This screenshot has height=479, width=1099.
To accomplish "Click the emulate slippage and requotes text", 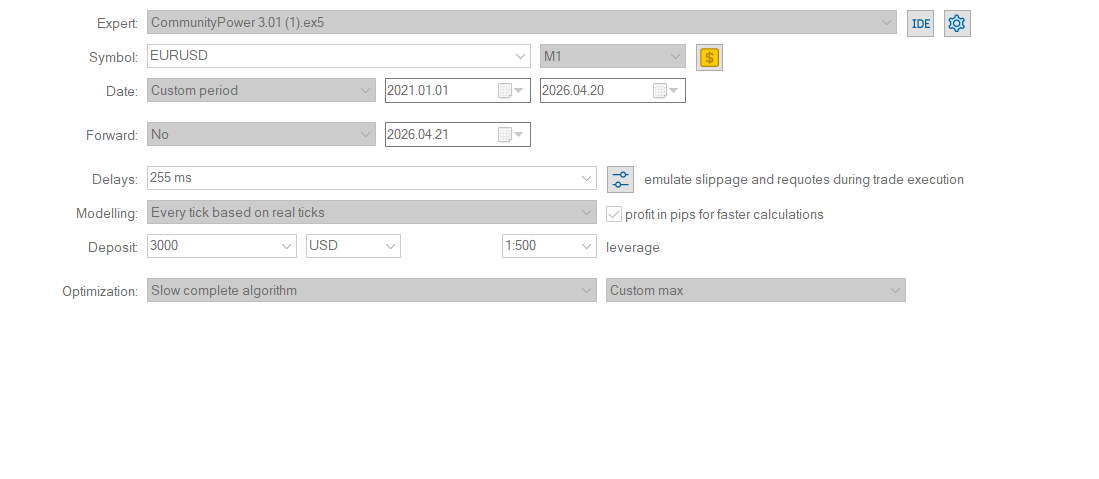I will coord(804,180).
